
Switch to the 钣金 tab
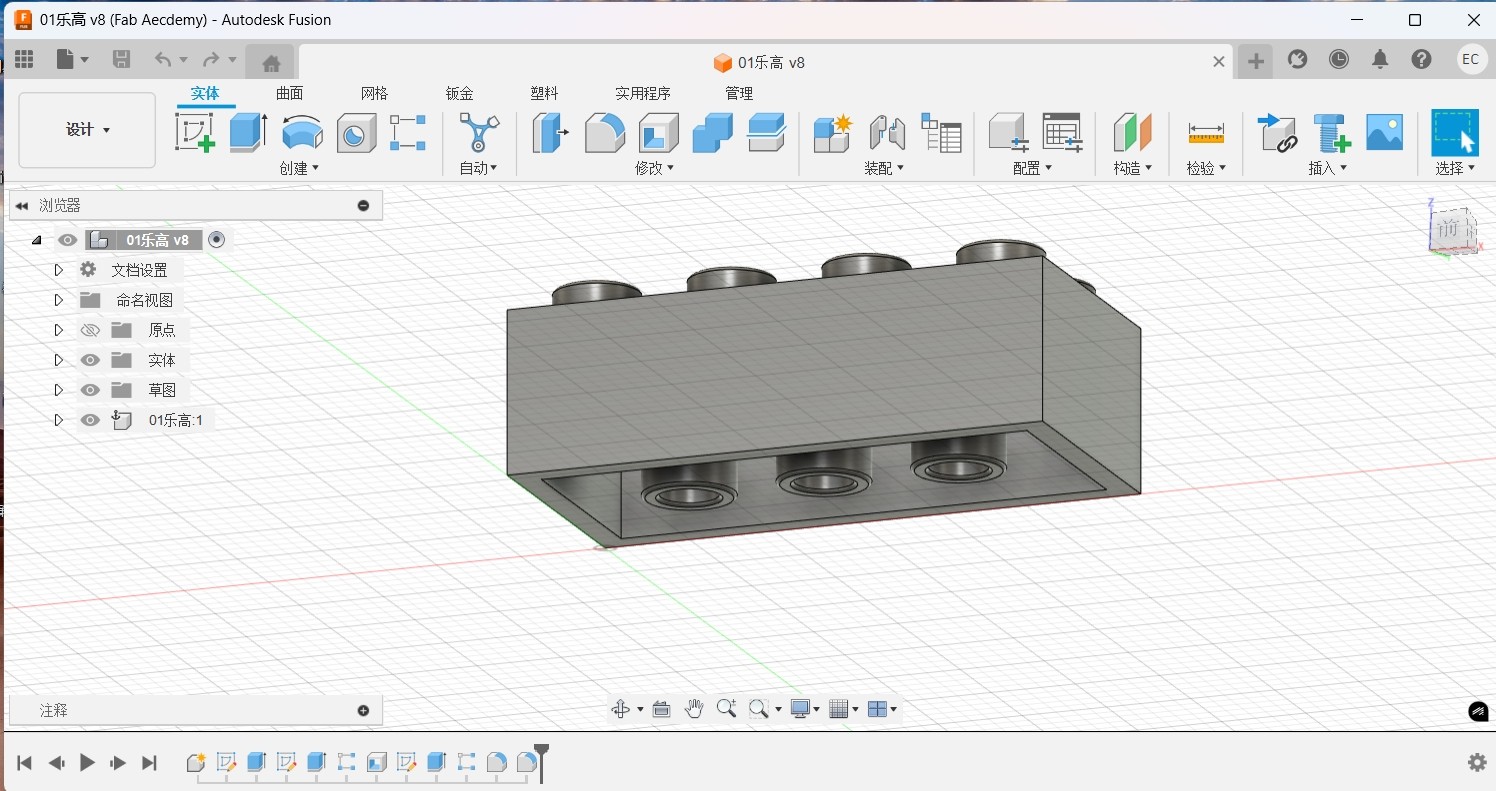click(459, 93)
